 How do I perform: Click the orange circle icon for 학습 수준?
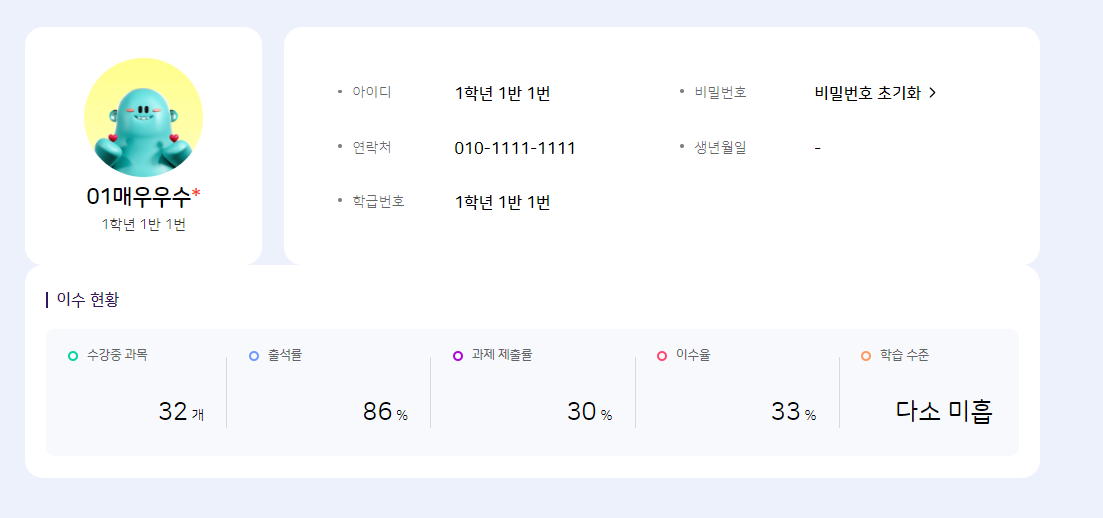(866, 356)
